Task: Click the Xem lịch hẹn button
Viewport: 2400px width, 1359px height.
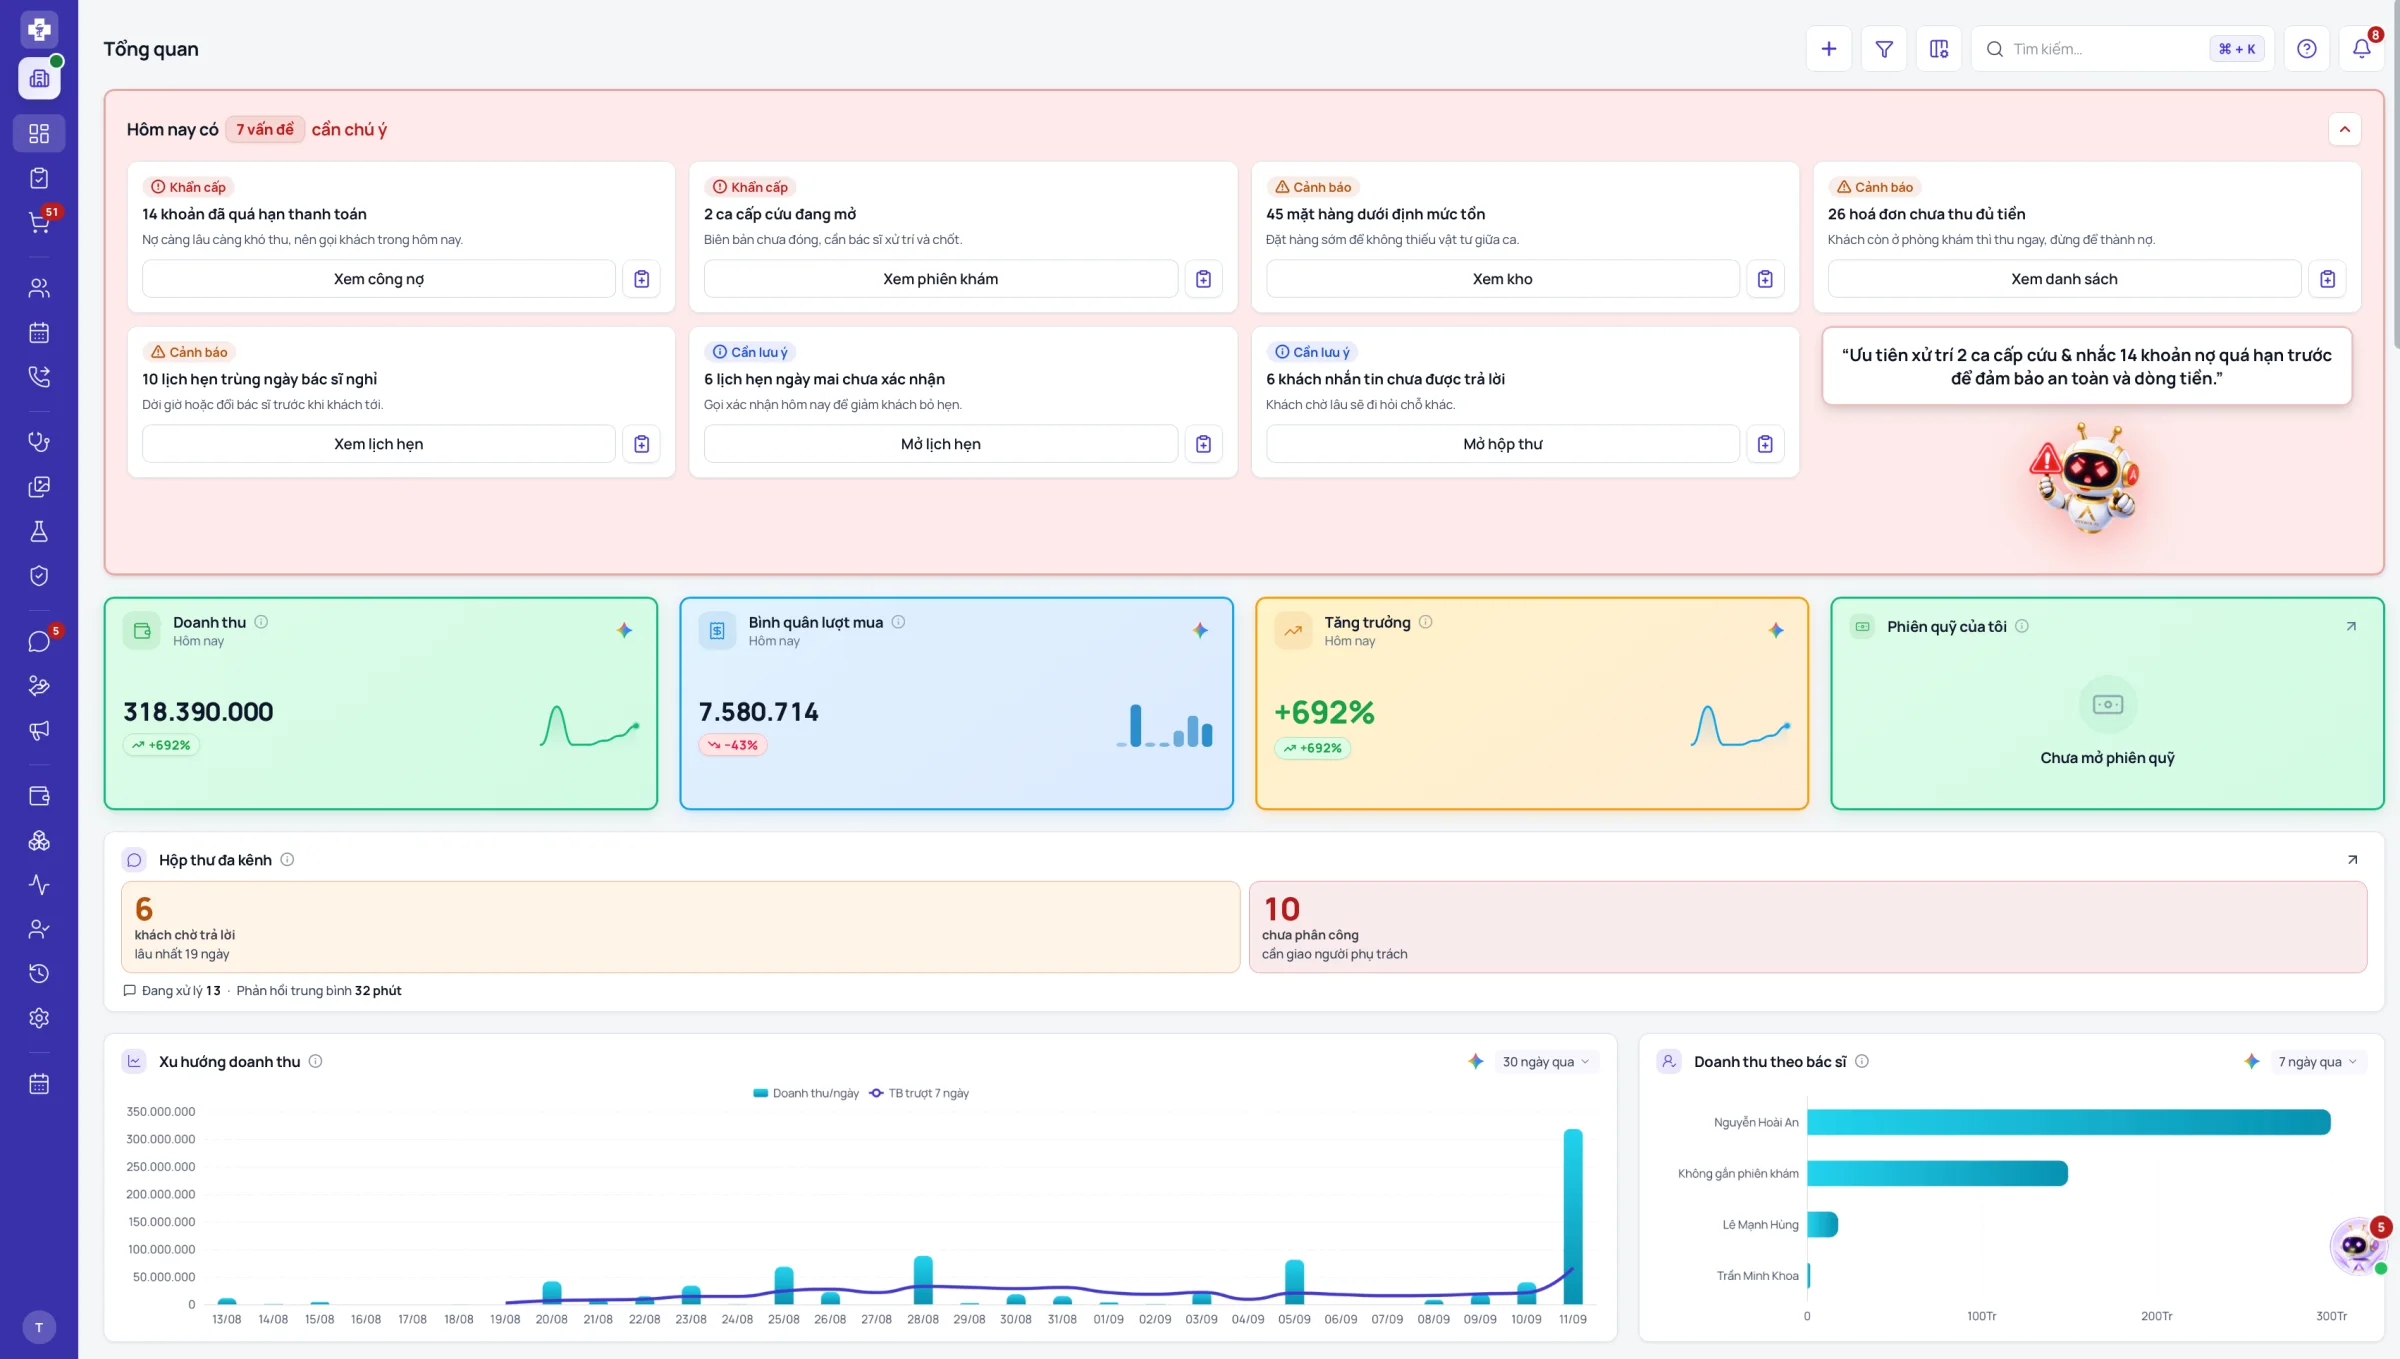Action: coord(378,444)
